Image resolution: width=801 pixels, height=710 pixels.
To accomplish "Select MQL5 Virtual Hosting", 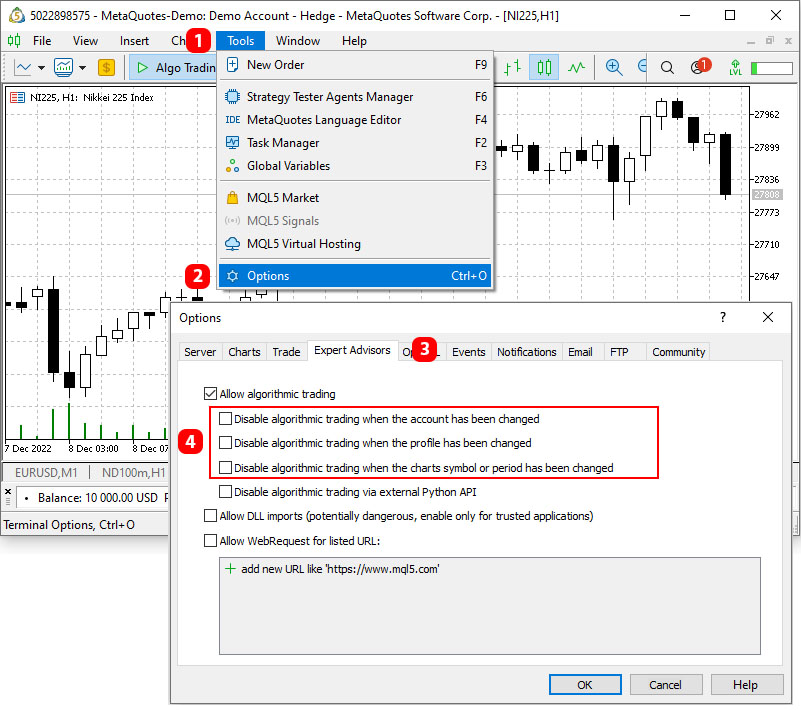I will 356,244.
